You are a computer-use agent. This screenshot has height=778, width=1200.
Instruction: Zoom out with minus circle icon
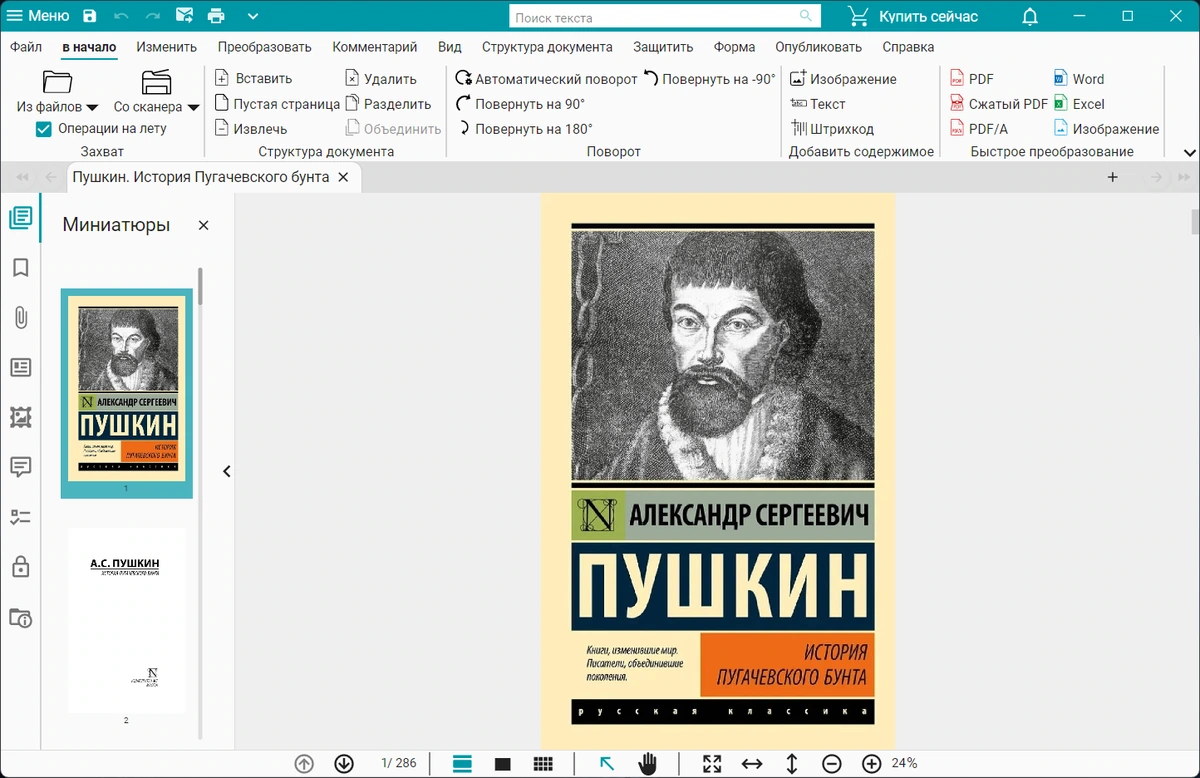tap(831, 763)
